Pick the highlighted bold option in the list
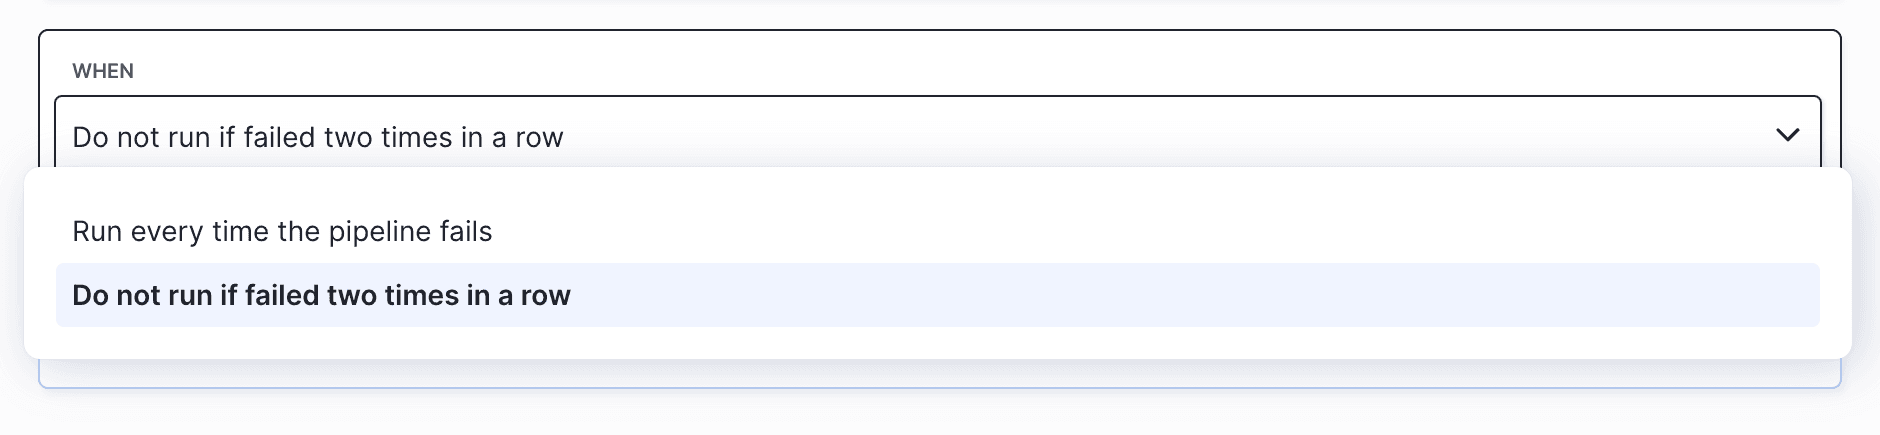The height and width of the screenshot is (435, 1880). (321, 296)
